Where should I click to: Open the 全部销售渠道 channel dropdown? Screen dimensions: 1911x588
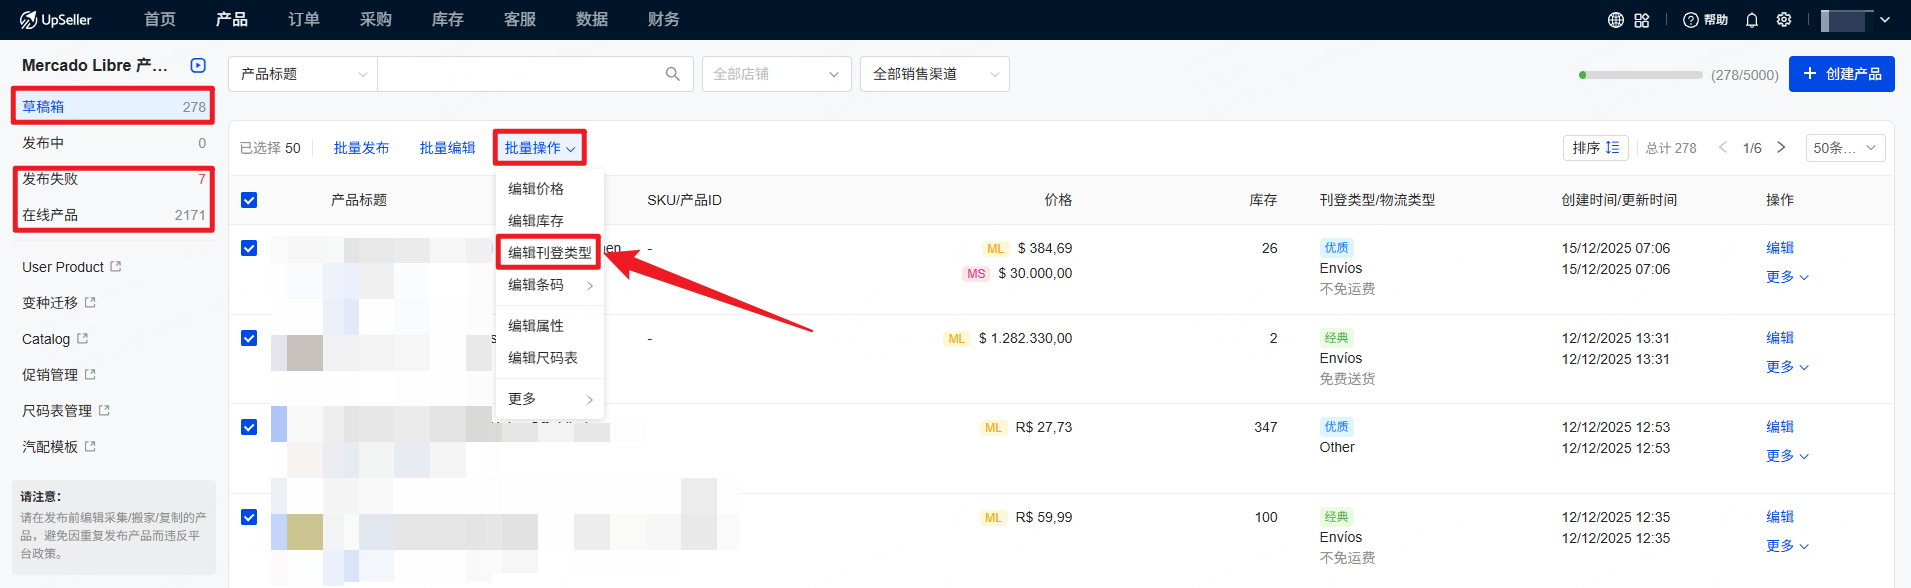pyautogui.click(x=934, y=74)
